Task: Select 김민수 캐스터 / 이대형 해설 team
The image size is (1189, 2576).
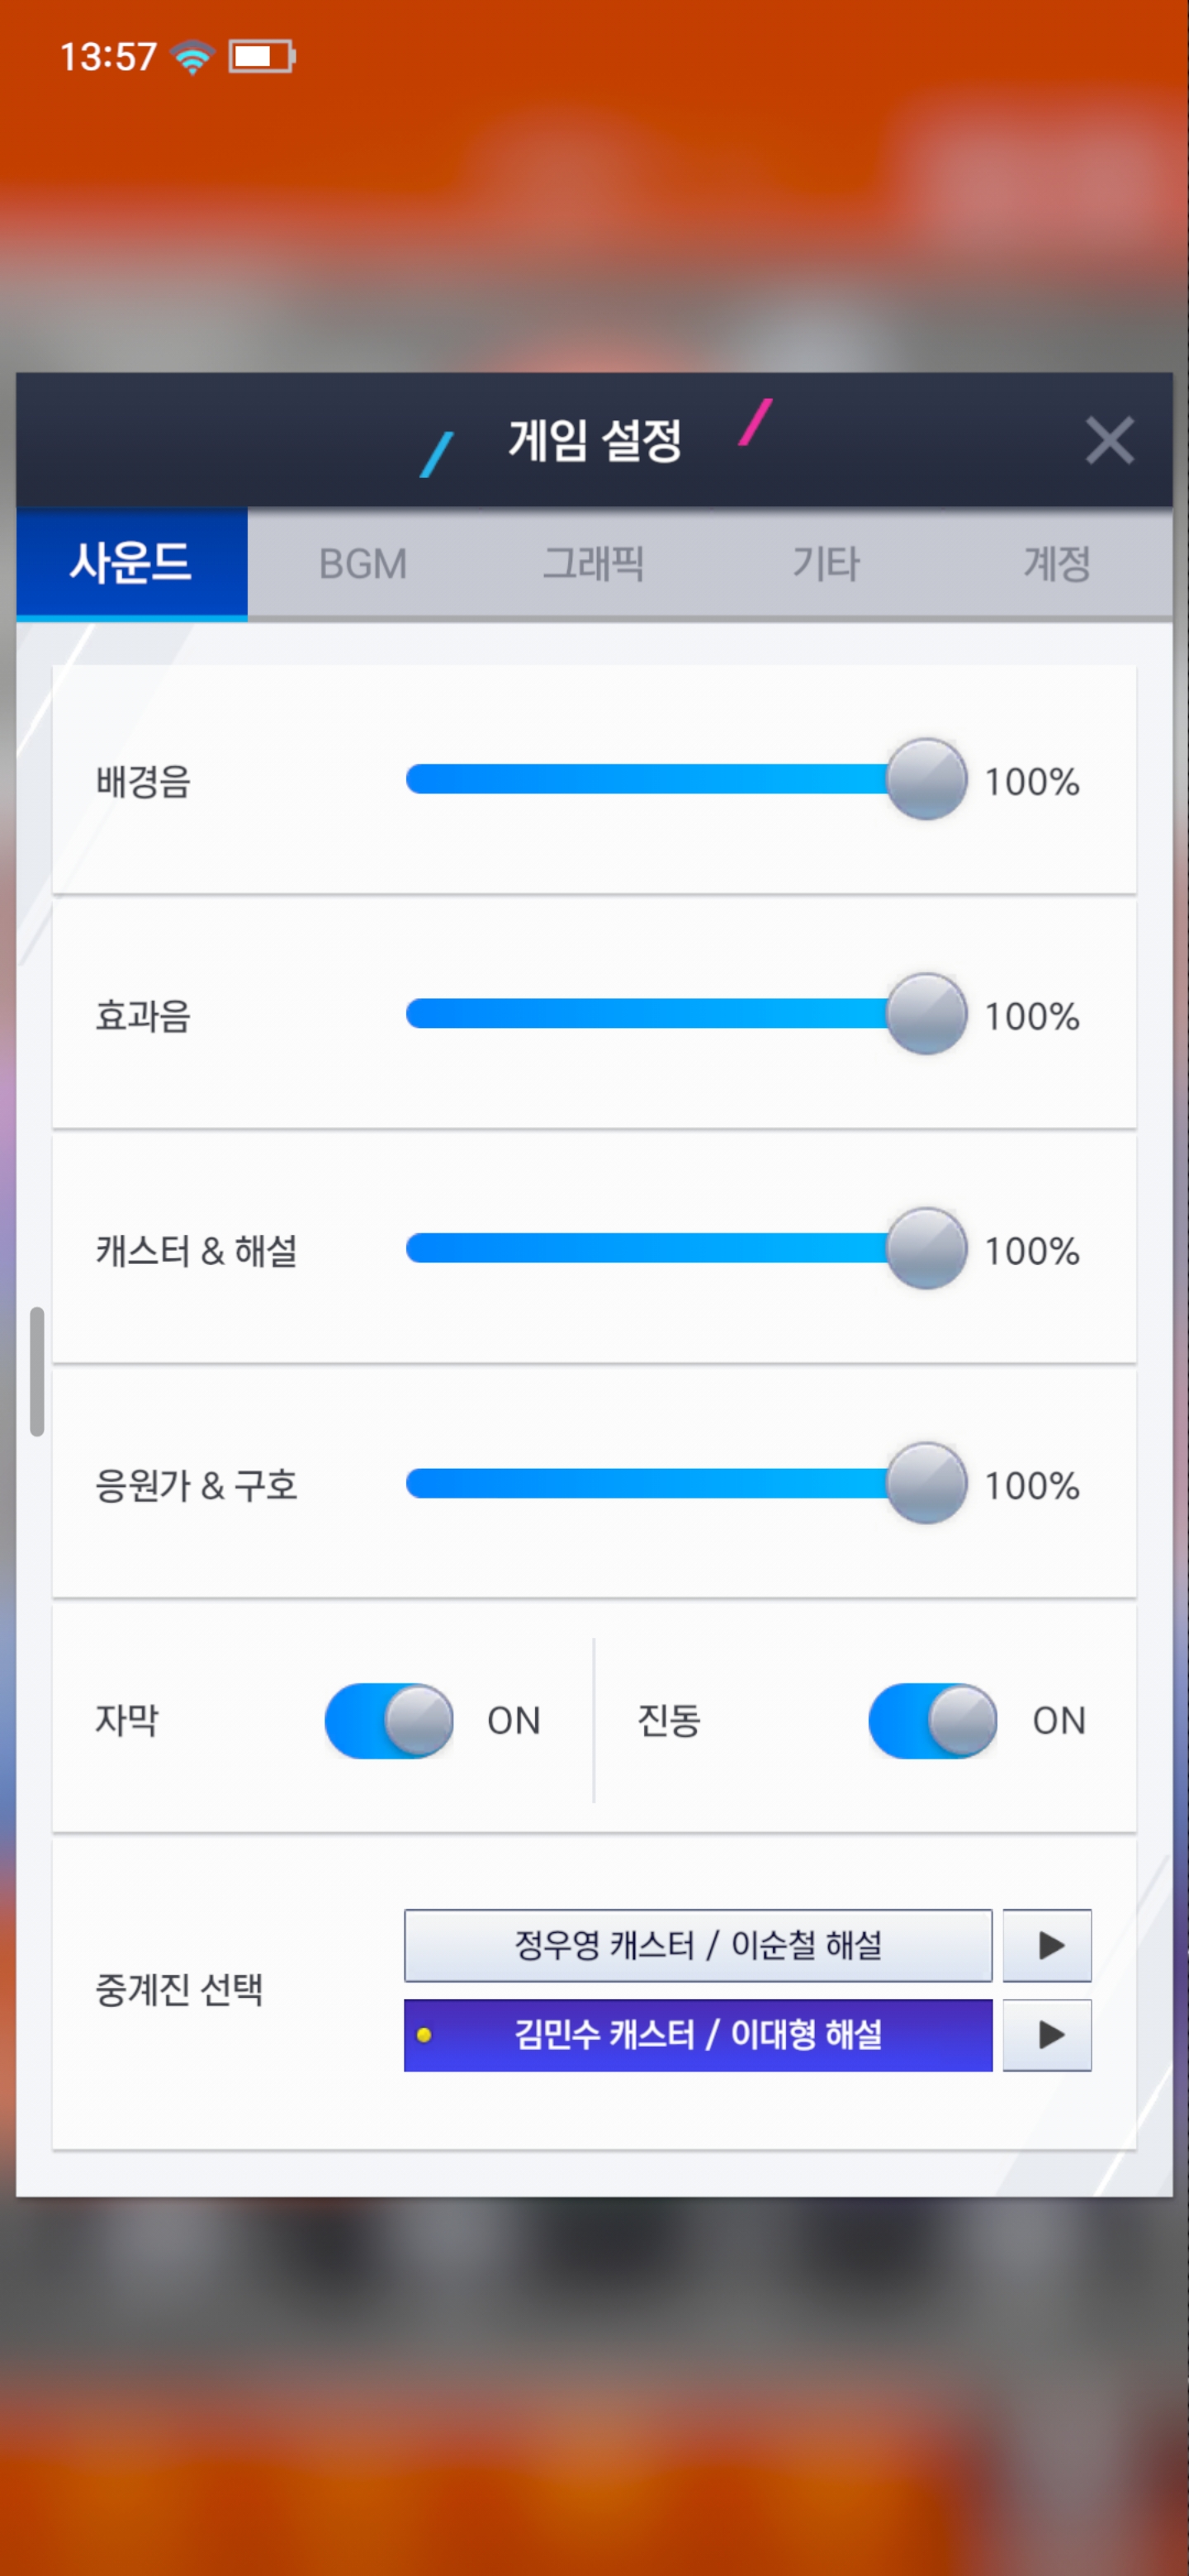Action: (697, 2035)
